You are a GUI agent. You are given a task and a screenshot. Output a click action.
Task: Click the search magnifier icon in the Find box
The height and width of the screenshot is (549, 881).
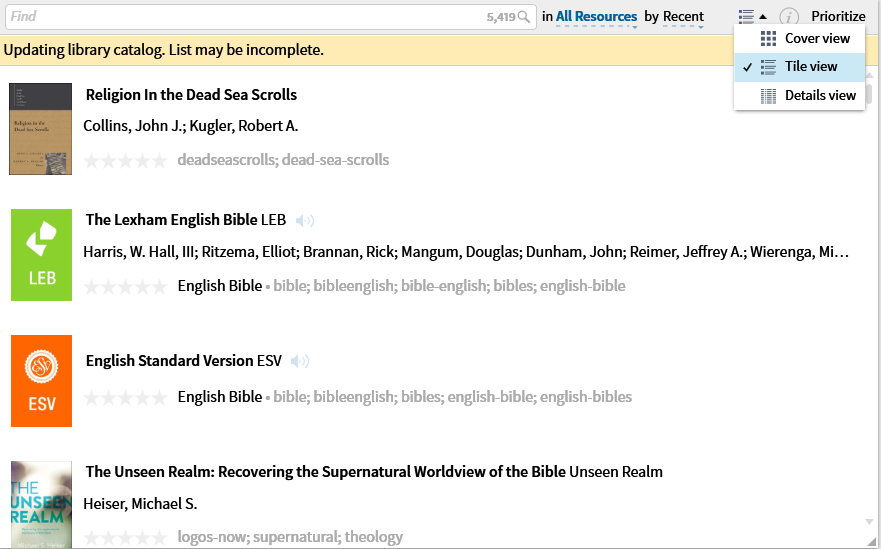[524, 17]
